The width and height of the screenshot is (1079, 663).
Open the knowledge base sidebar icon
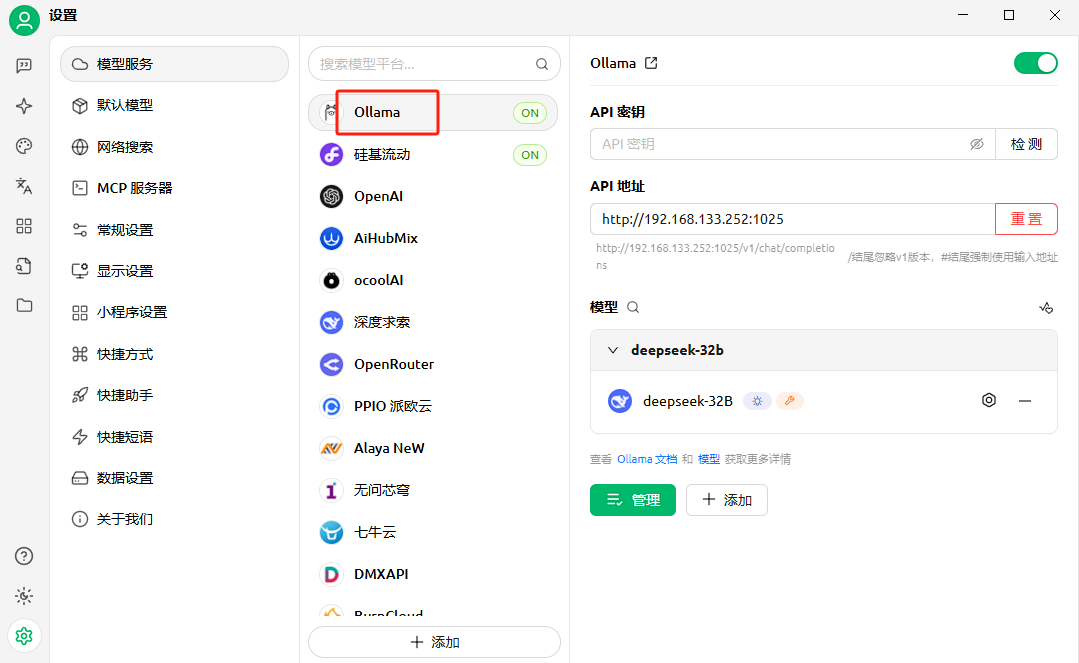24,266
